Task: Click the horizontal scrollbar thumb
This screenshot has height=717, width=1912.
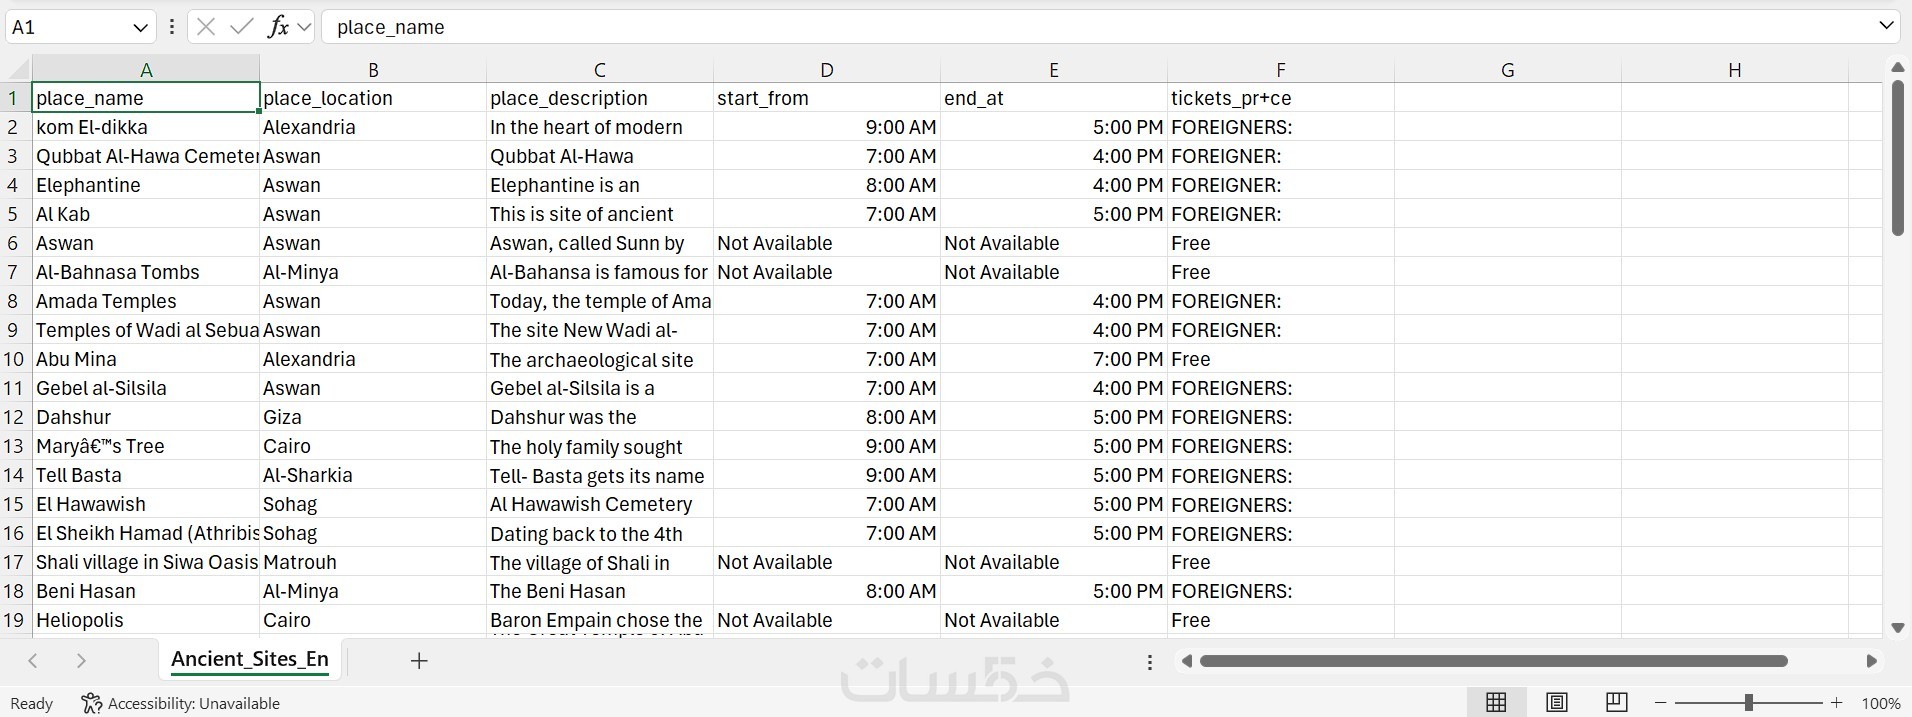Action: (x=1493, y=661)
